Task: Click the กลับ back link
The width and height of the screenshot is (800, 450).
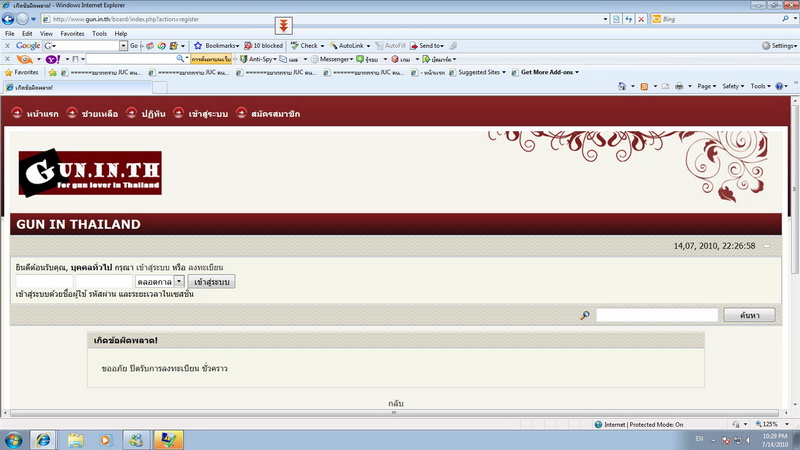Action: point(396,402)
